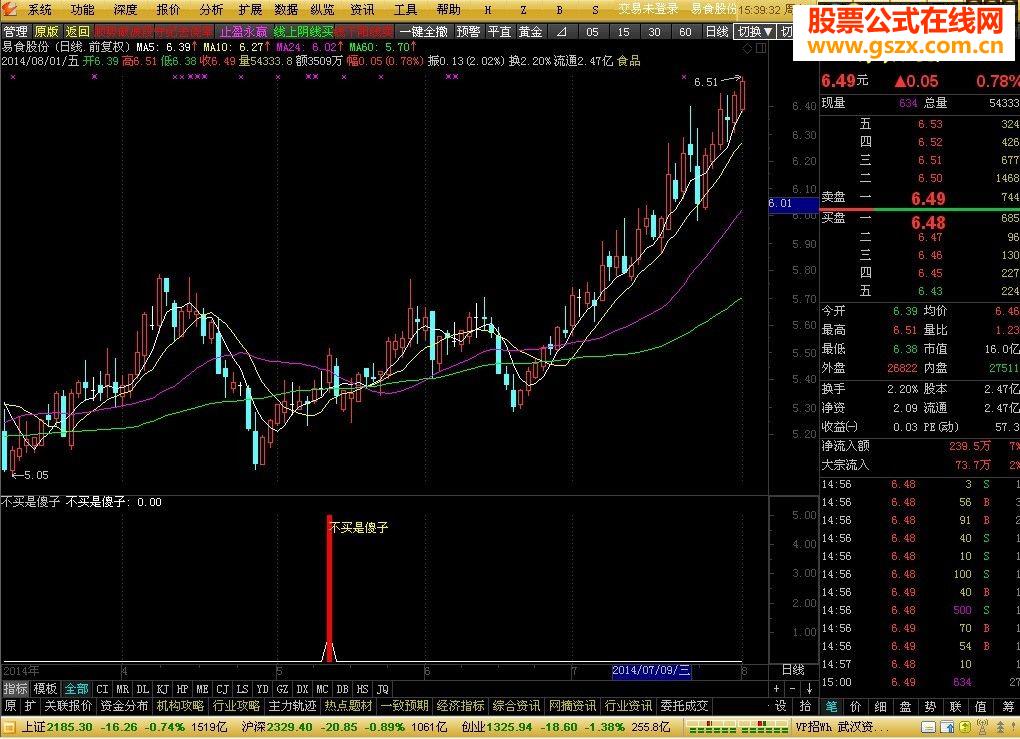Screen dimensions: 1020x739
Task: Open the 功能 menu
Action: tap(83, 10)
